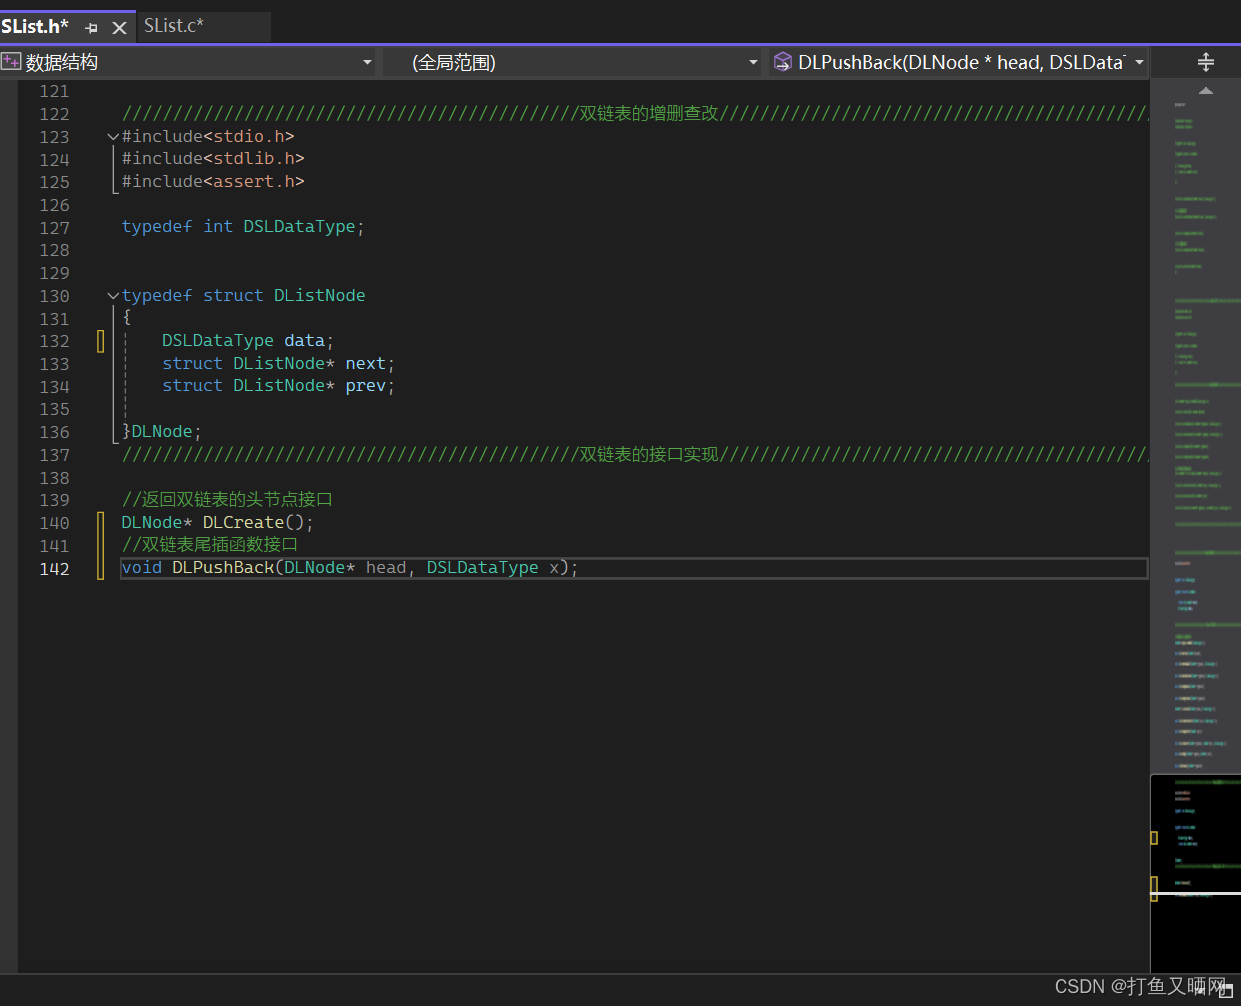This screenshot has height=1006, width=1241.
Task: Switch to the SList.c* tab
Action: pyautogui.click(x=173, y=26)
